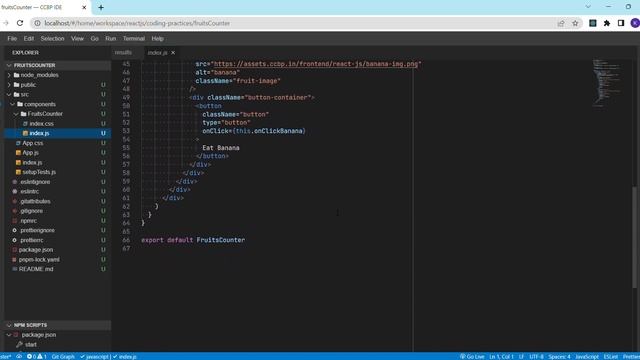
Task: Open the Edit menu
Action: (29, 38)
